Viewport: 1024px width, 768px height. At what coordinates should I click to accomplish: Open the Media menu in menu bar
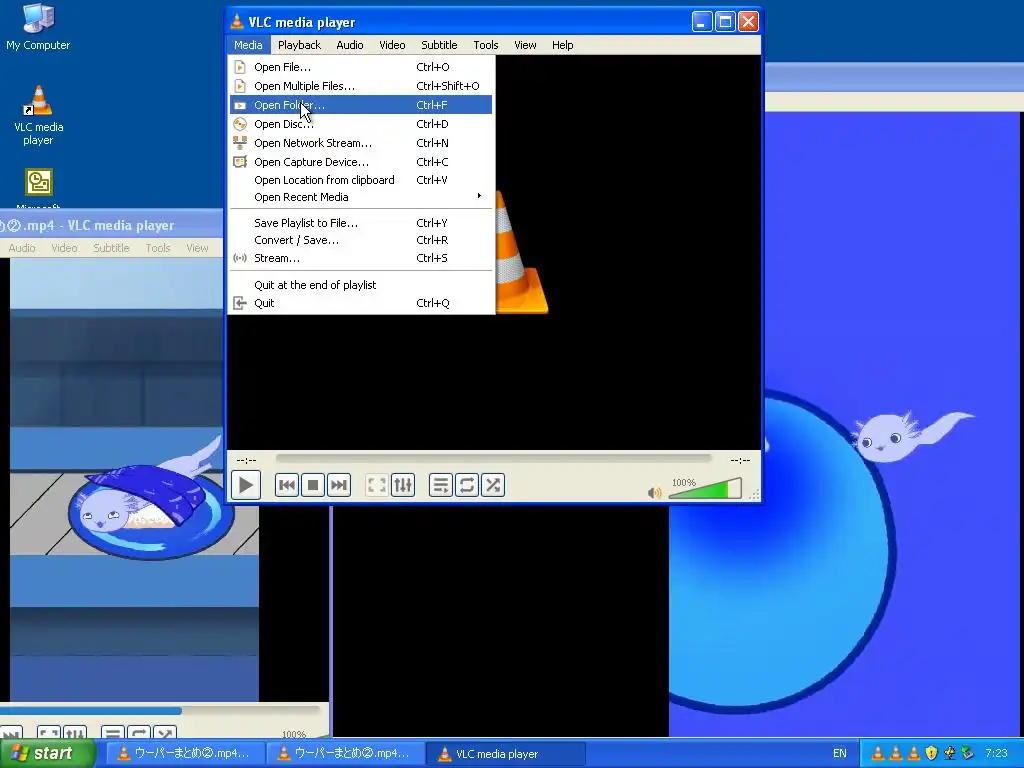(248, 45)
